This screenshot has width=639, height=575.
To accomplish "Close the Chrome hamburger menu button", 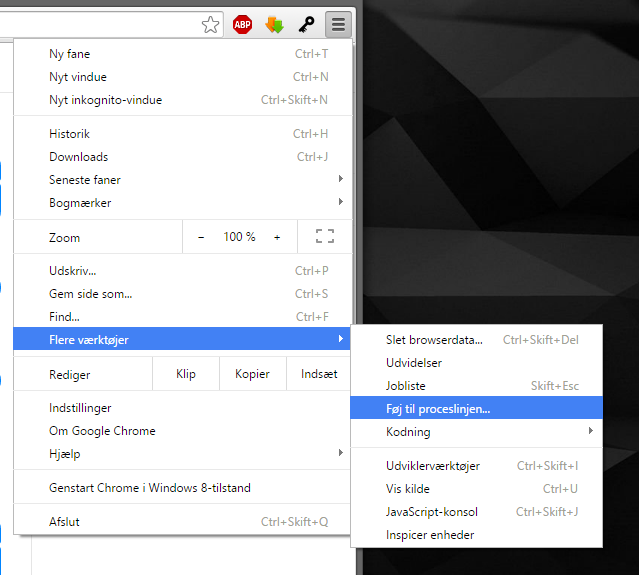I will click(x=339, y=25).
